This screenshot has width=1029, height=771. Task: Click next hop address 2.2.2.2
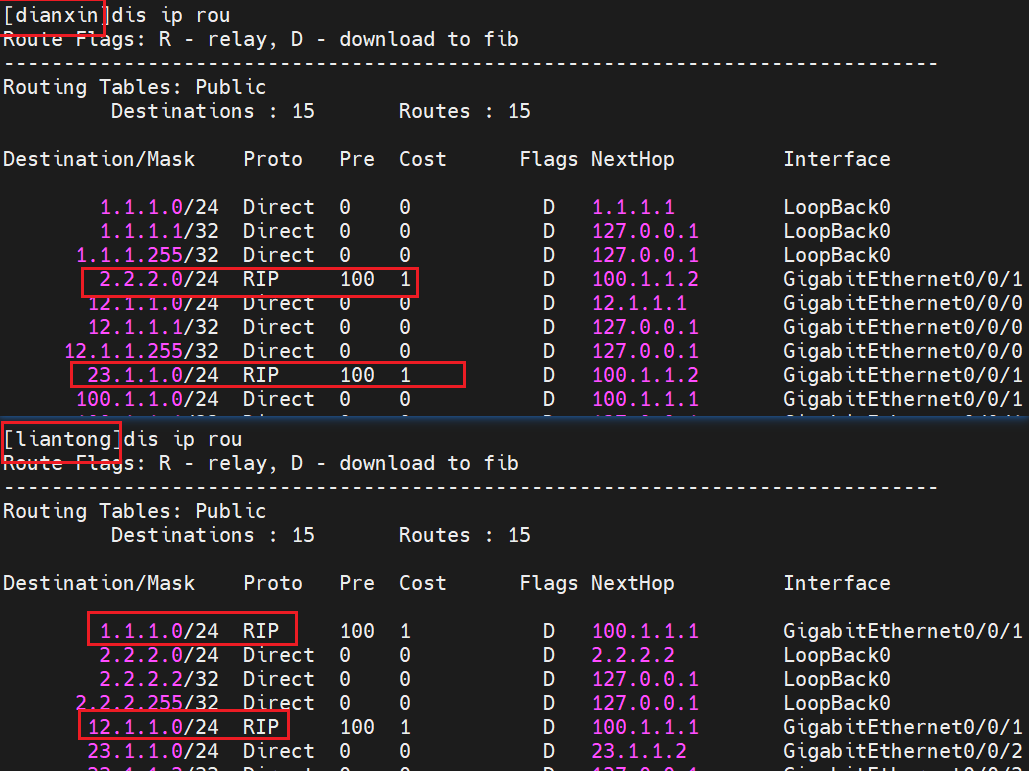click(x=633, y=655)
